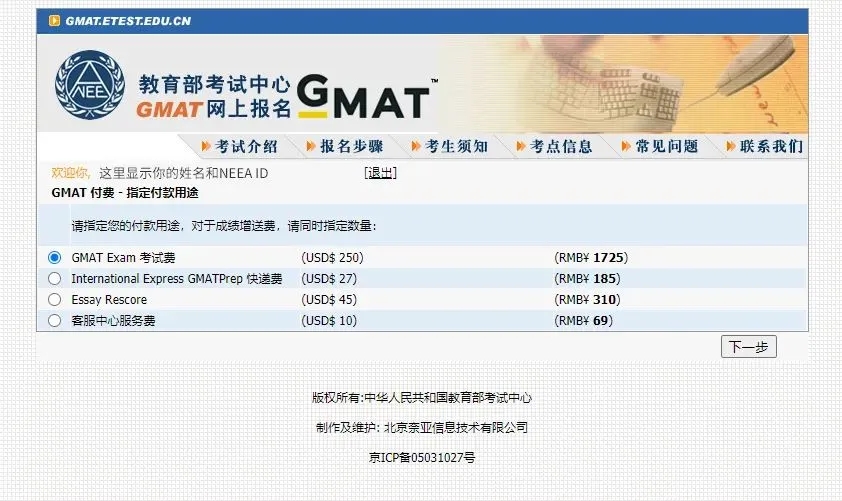Screen dimensions: 842x501
Task: Click the 退出 logout link
Action: 380,173
